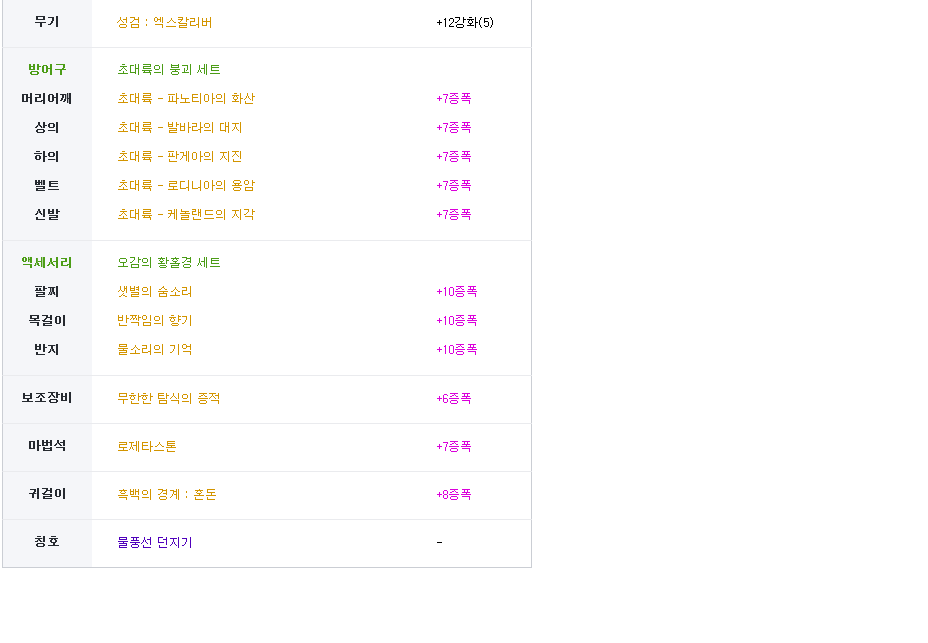The width and height of the screenshot is (928, 643).
Task: Click the 액세서리 category label
Action: pos(47,262)
